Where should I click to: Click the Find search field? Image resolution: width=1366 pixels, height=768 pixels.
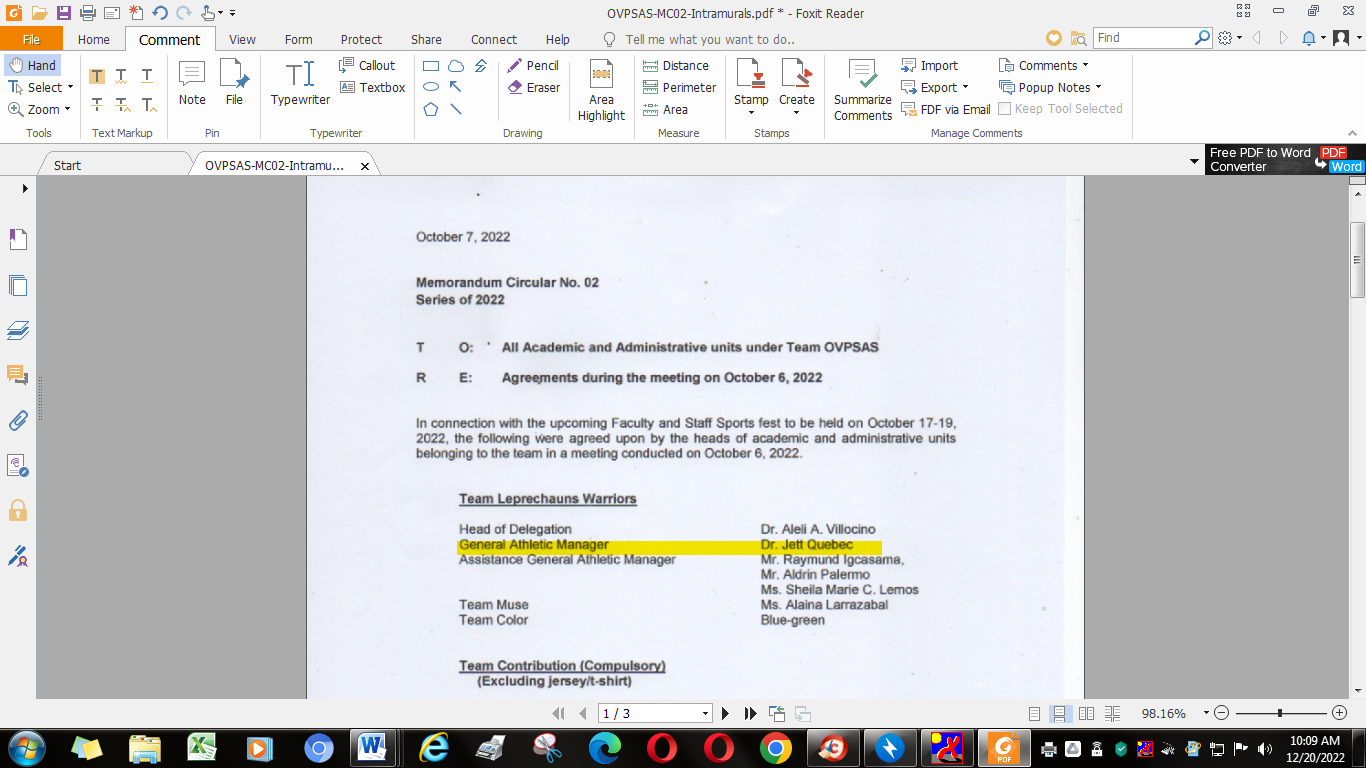click(1143, 38)
